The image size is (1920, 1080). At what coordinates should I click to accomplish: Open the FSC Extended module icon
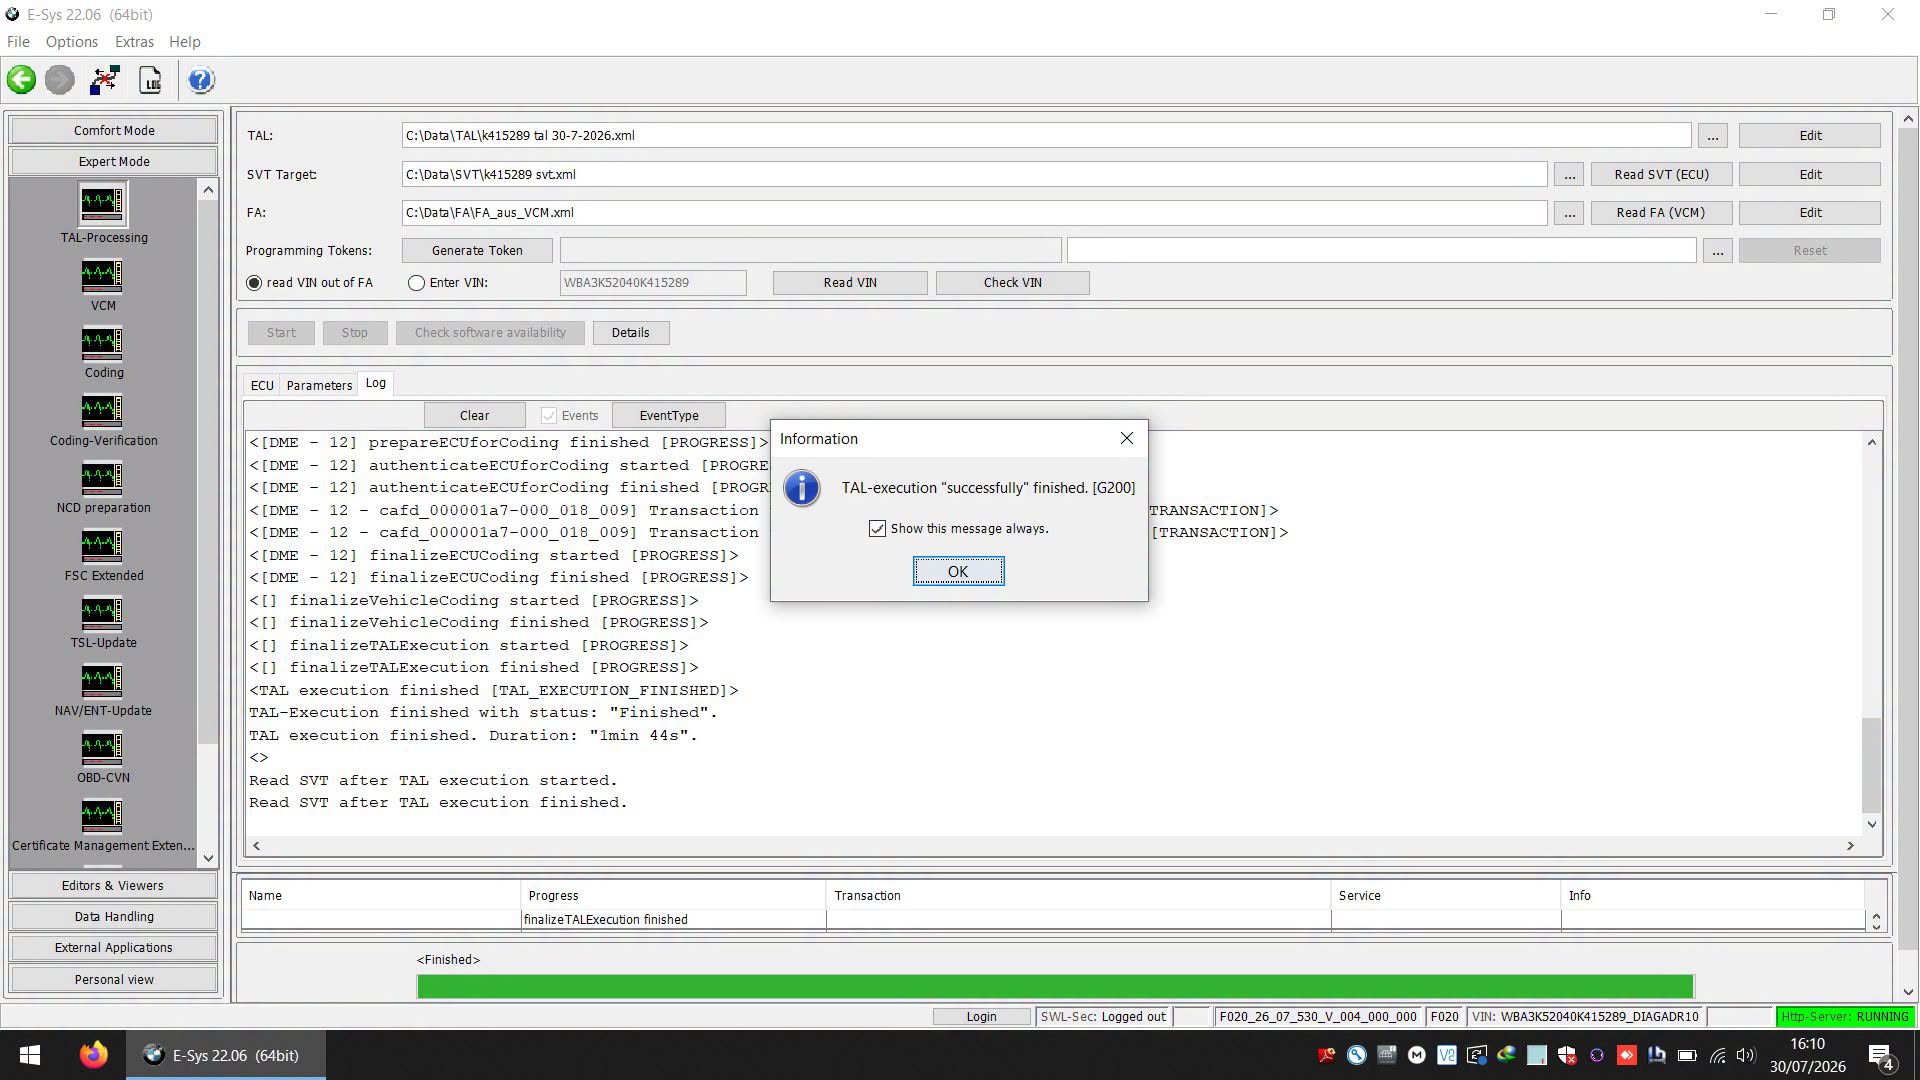point(102,546)
